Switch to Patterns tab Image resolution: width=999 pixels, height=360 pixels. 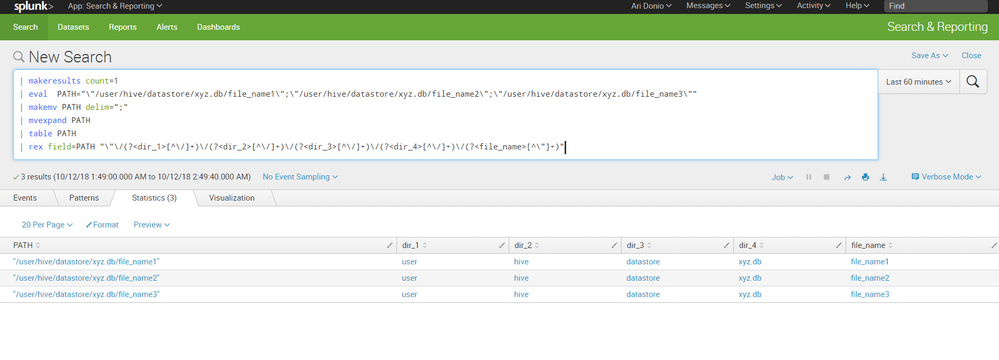click(x=84, y=198)
